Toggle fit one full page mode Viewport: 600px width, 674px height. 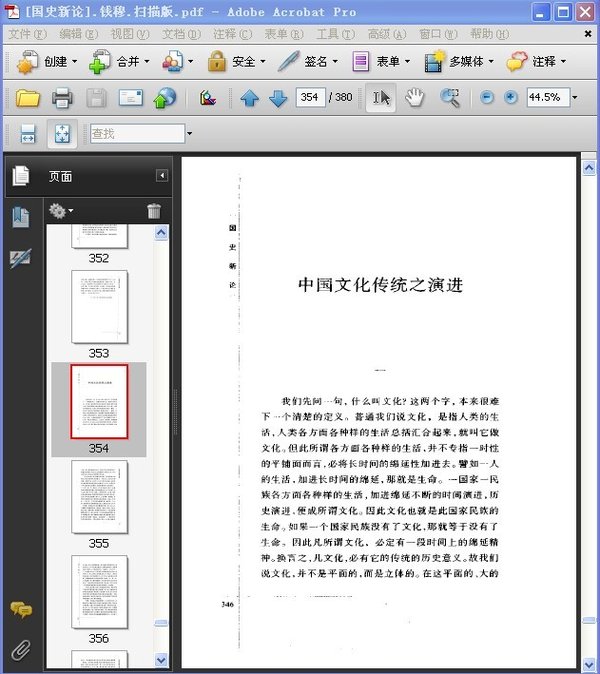coord(62,134)
